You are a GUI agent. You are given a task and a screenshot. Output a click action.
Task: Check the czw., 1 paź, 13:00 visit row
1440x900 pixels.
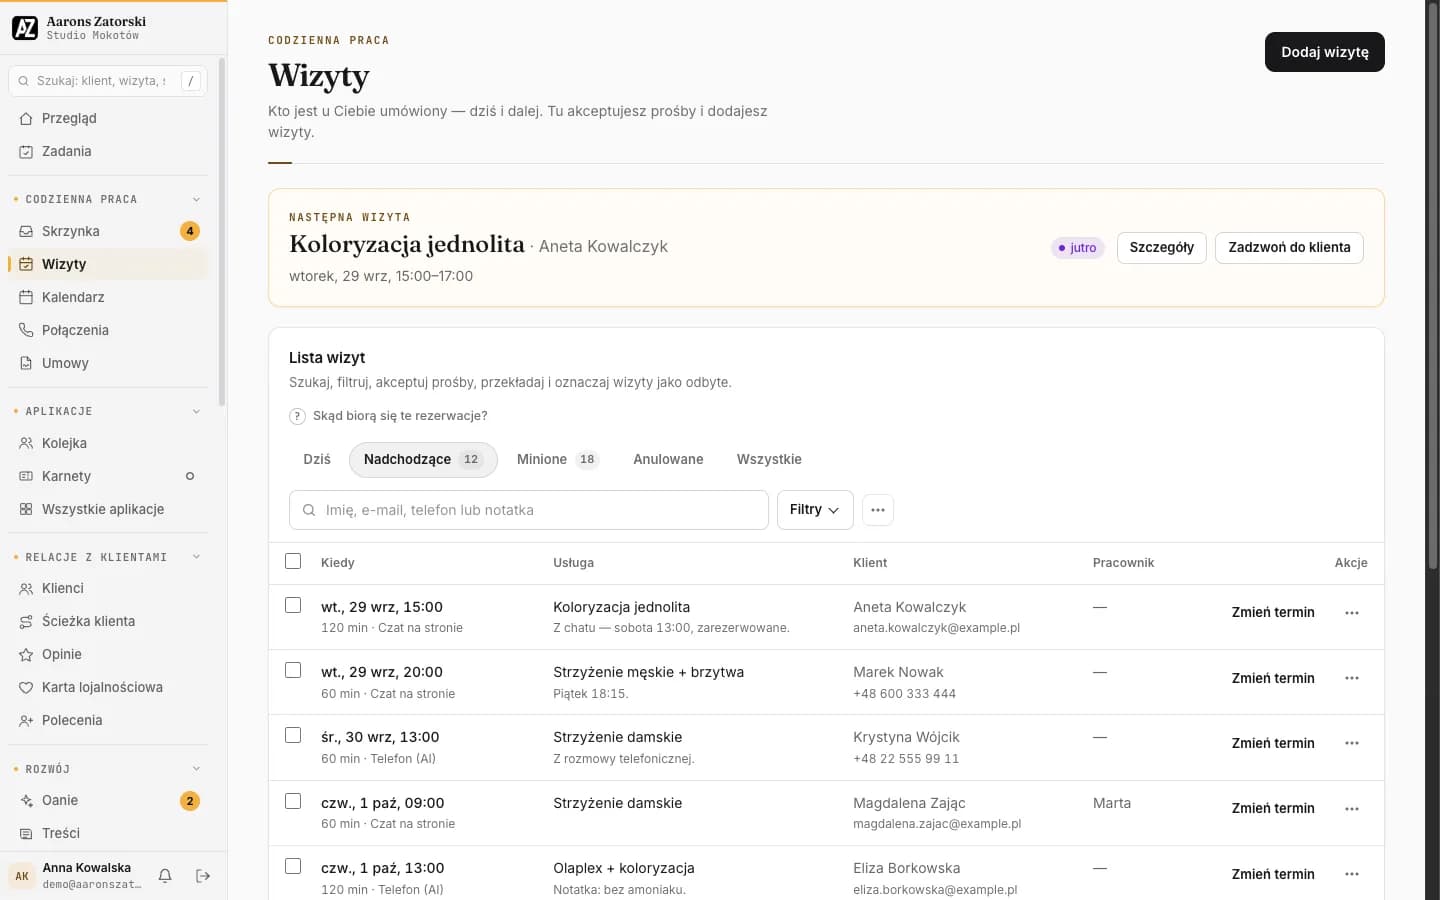click(x=293, y=866)
